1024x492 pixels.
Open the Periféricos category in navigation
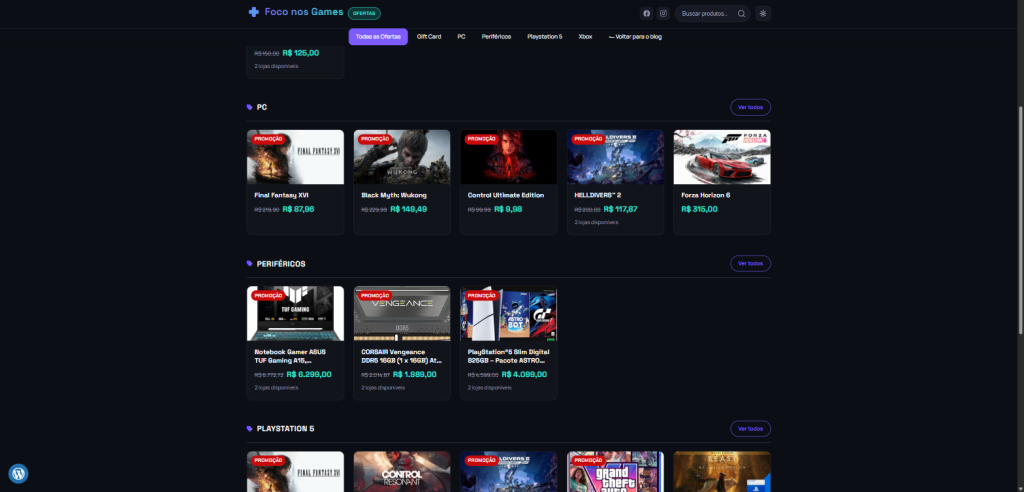point(496,37)
